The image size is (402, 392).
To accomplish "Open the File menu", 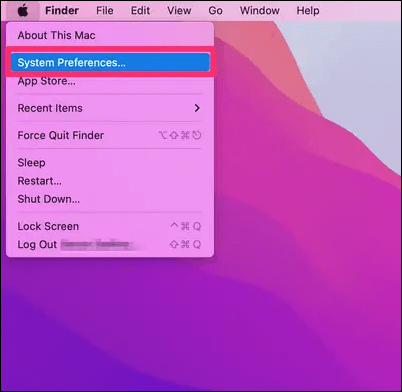I will [x=105, y=11].
